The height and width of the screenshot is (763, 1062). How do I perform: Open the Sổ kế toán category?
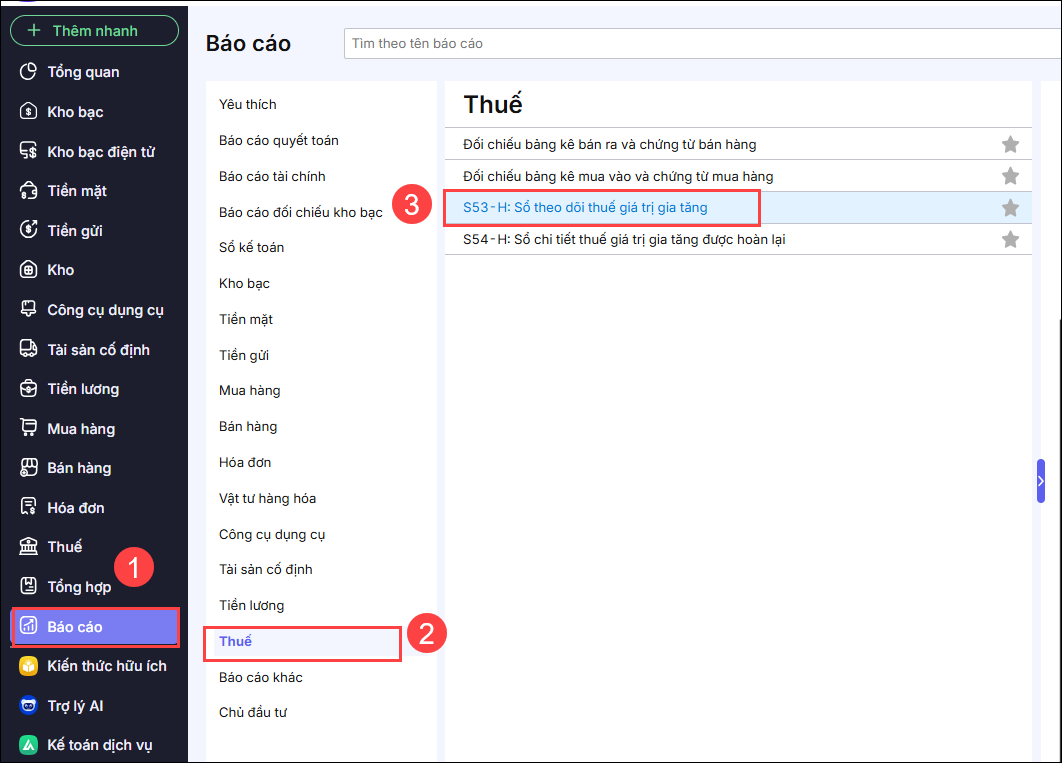(251, 247)
